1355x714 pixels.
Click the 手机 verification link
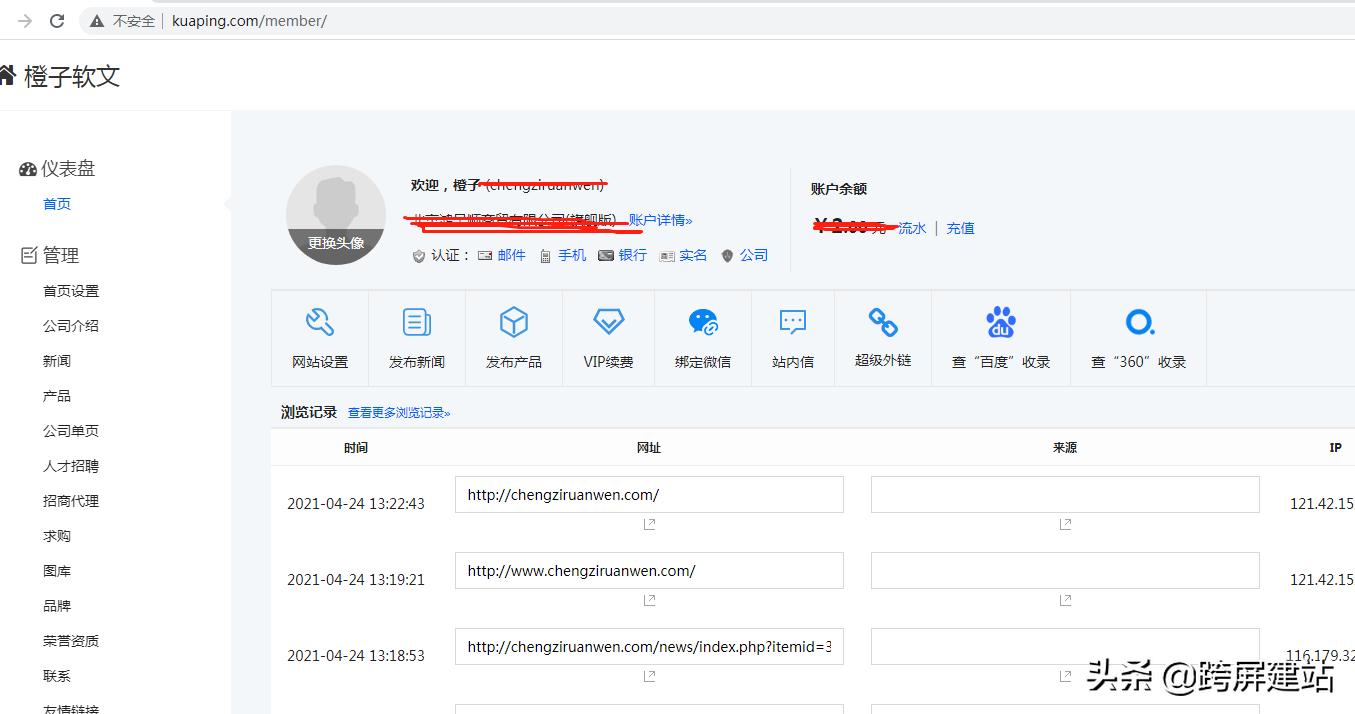[572, 255]
